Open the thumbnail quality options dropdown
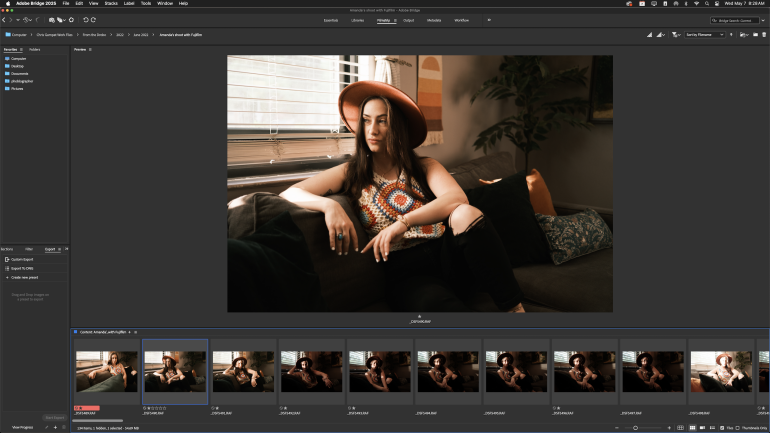This screenshot has width=770, height=433. coord(660,34)
